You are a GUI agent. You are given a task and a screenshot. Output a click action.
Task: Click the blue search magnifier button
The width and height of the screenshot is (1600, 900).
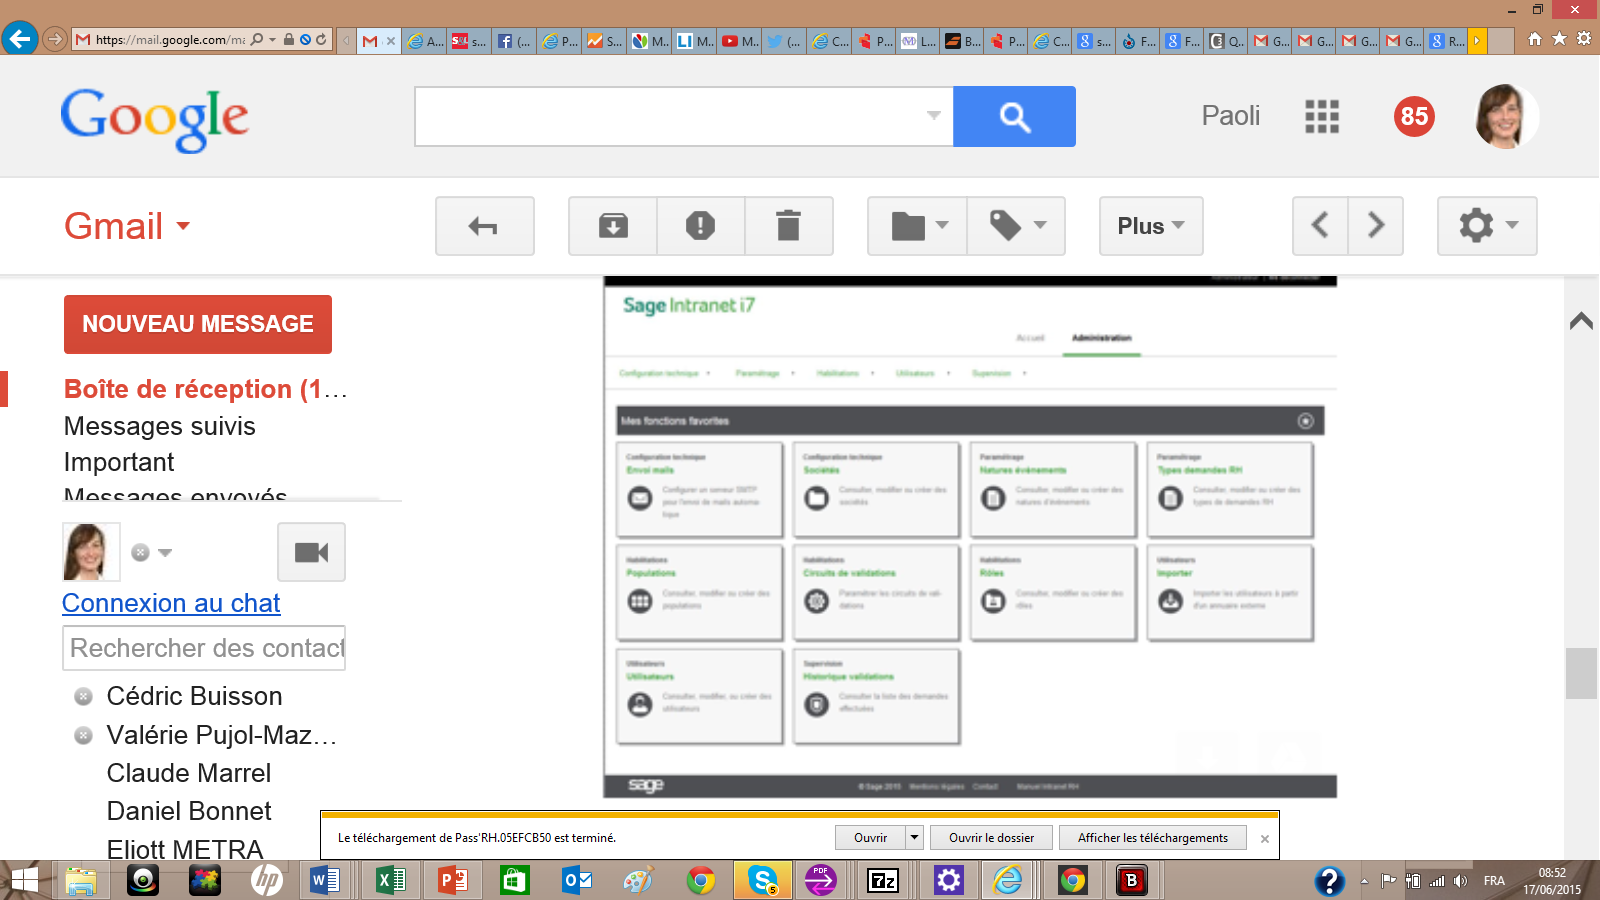click(1014, 117)
